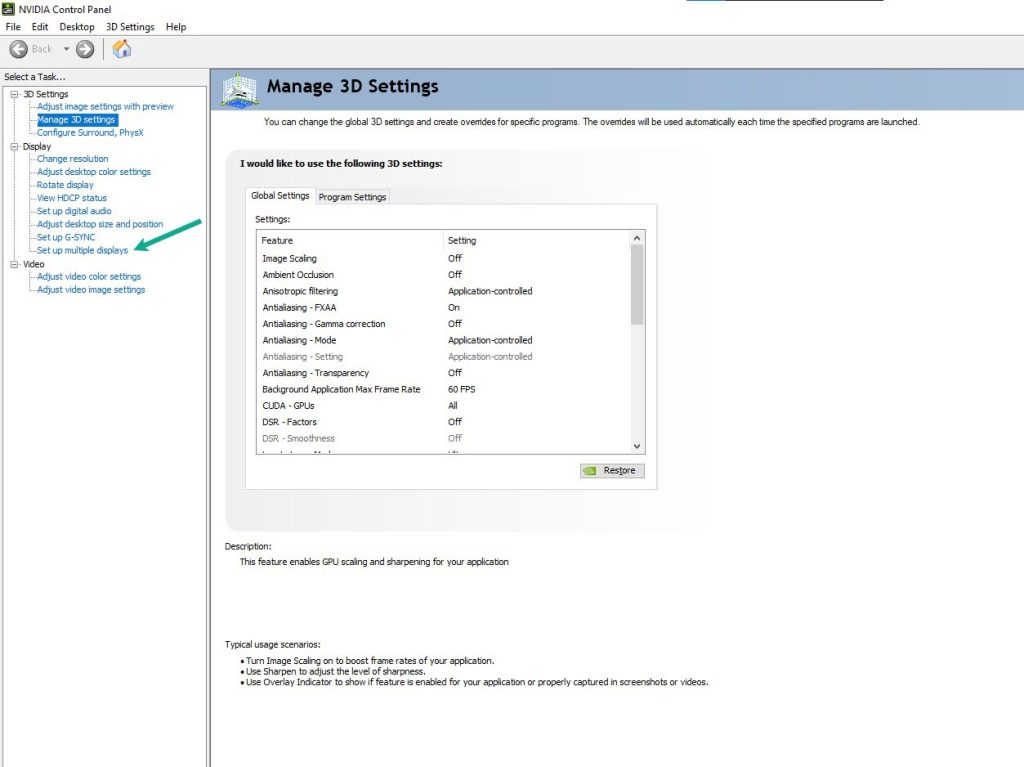Open the Home page icon
Viewport: 1024px width, 767px height.
[x=121, y=49]
